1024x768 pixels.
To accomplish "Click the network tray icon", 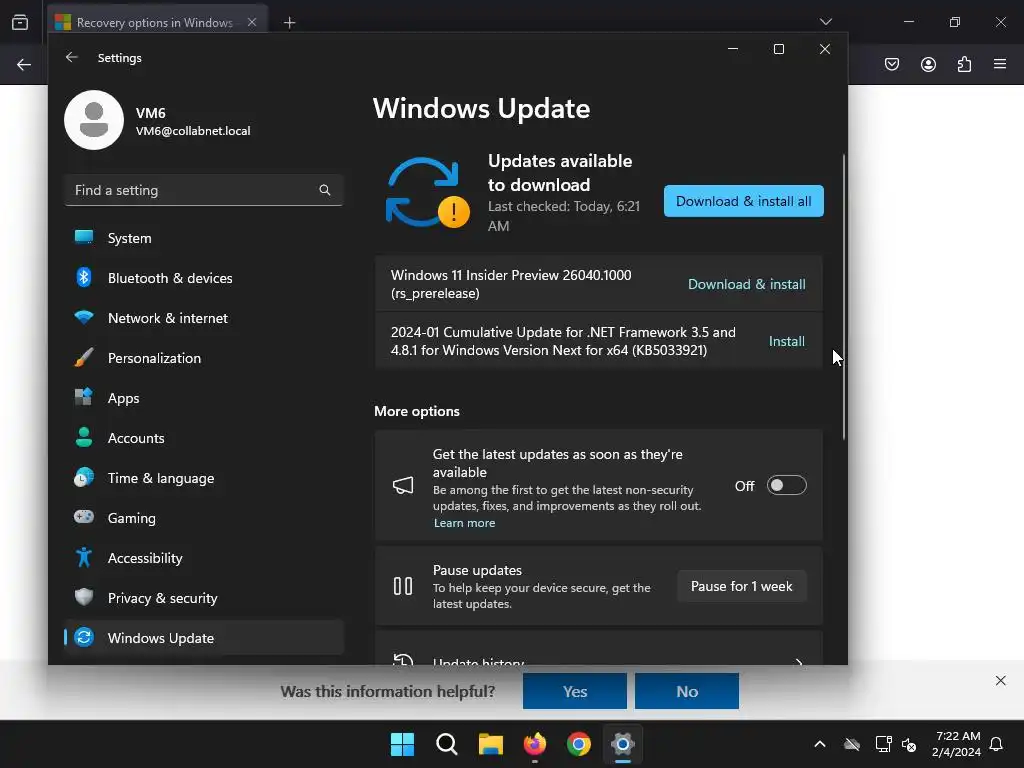I will pyautogui.click(x=884, y=744).
